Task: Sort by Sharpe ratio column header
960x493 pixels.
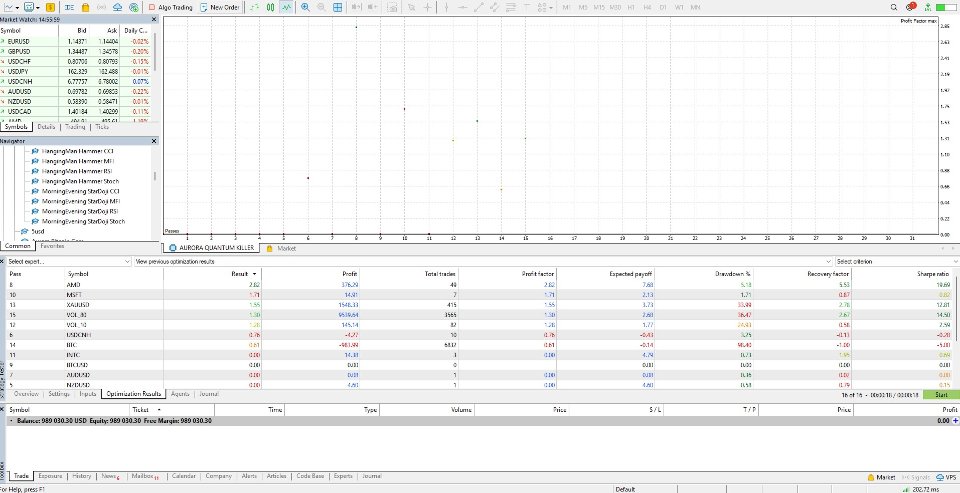Action: tap(933, 273)
